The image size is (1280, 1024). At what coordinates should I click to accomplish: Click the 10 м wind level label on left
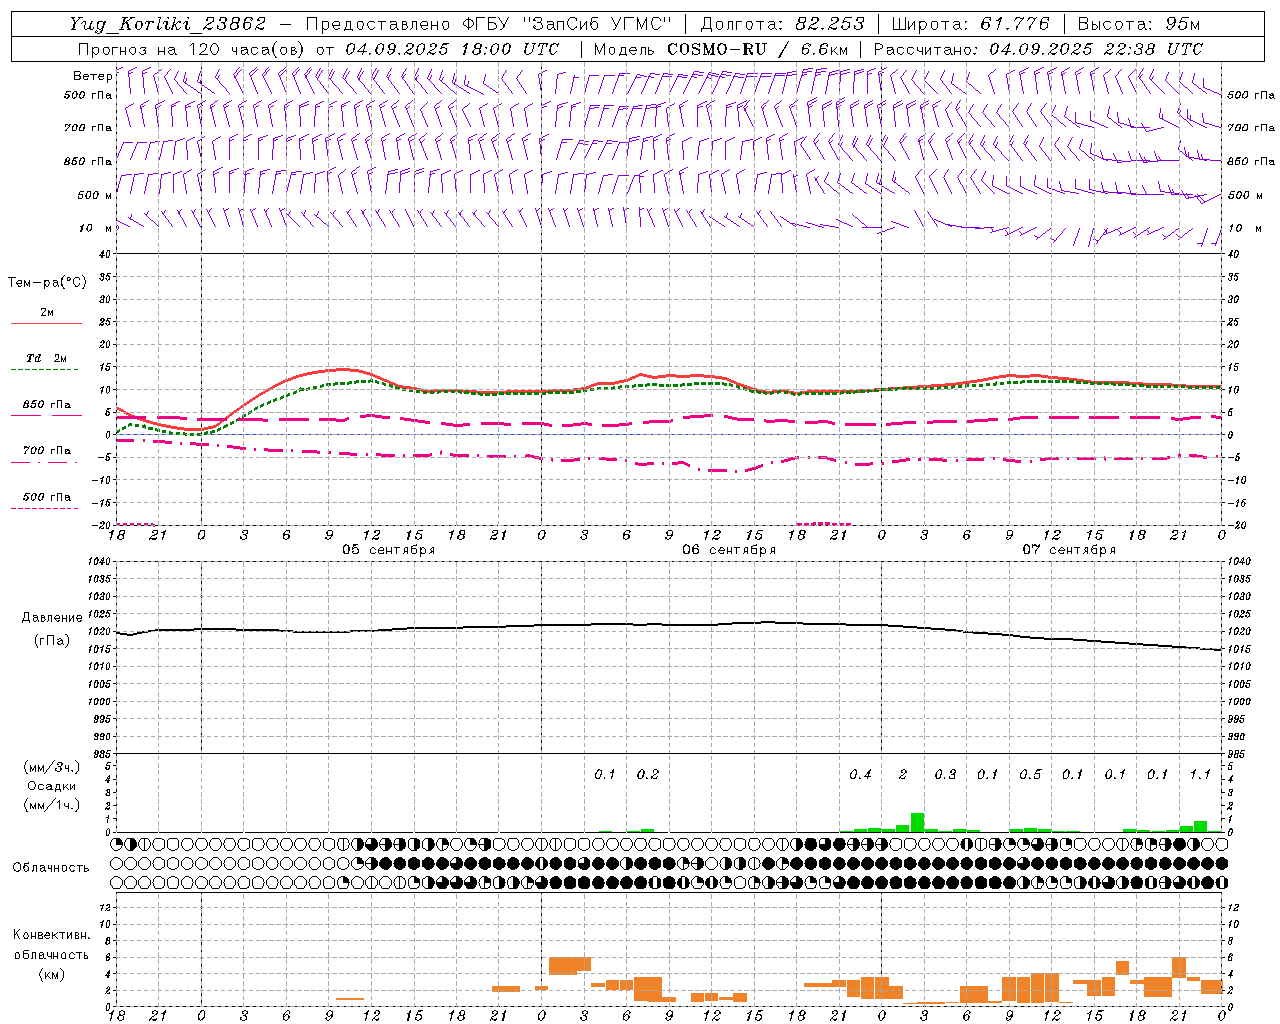[x=96, y=228]
